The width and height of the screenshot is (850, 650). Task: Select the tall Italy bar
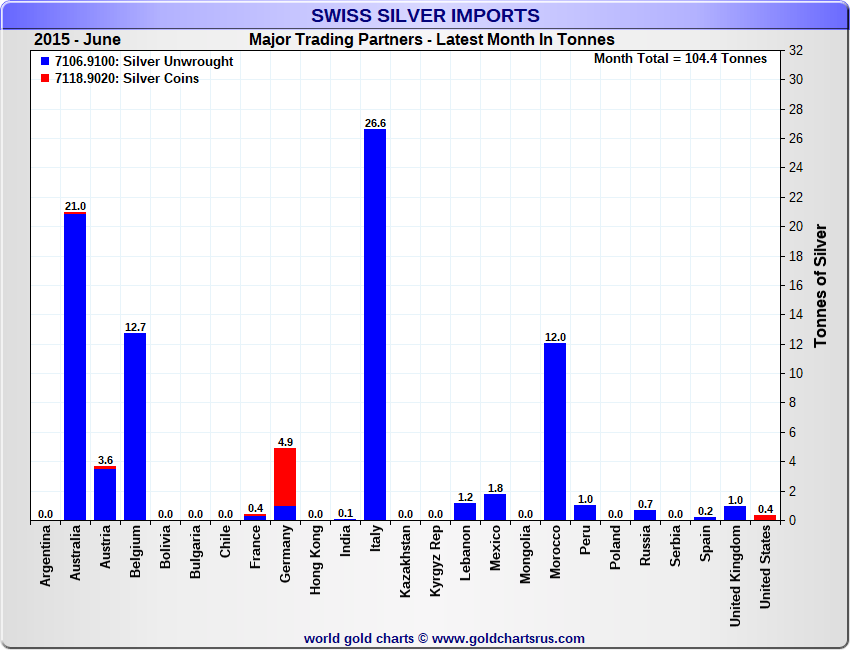(x=375, y=325)
